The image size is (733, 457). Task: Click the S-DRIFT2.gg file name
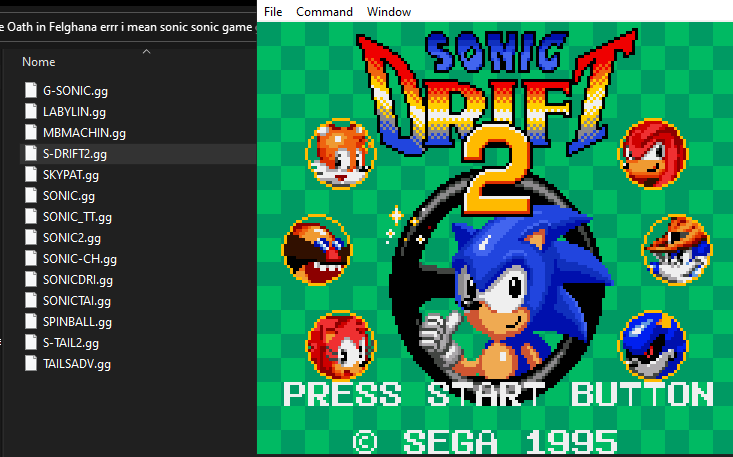click(75, 154)
